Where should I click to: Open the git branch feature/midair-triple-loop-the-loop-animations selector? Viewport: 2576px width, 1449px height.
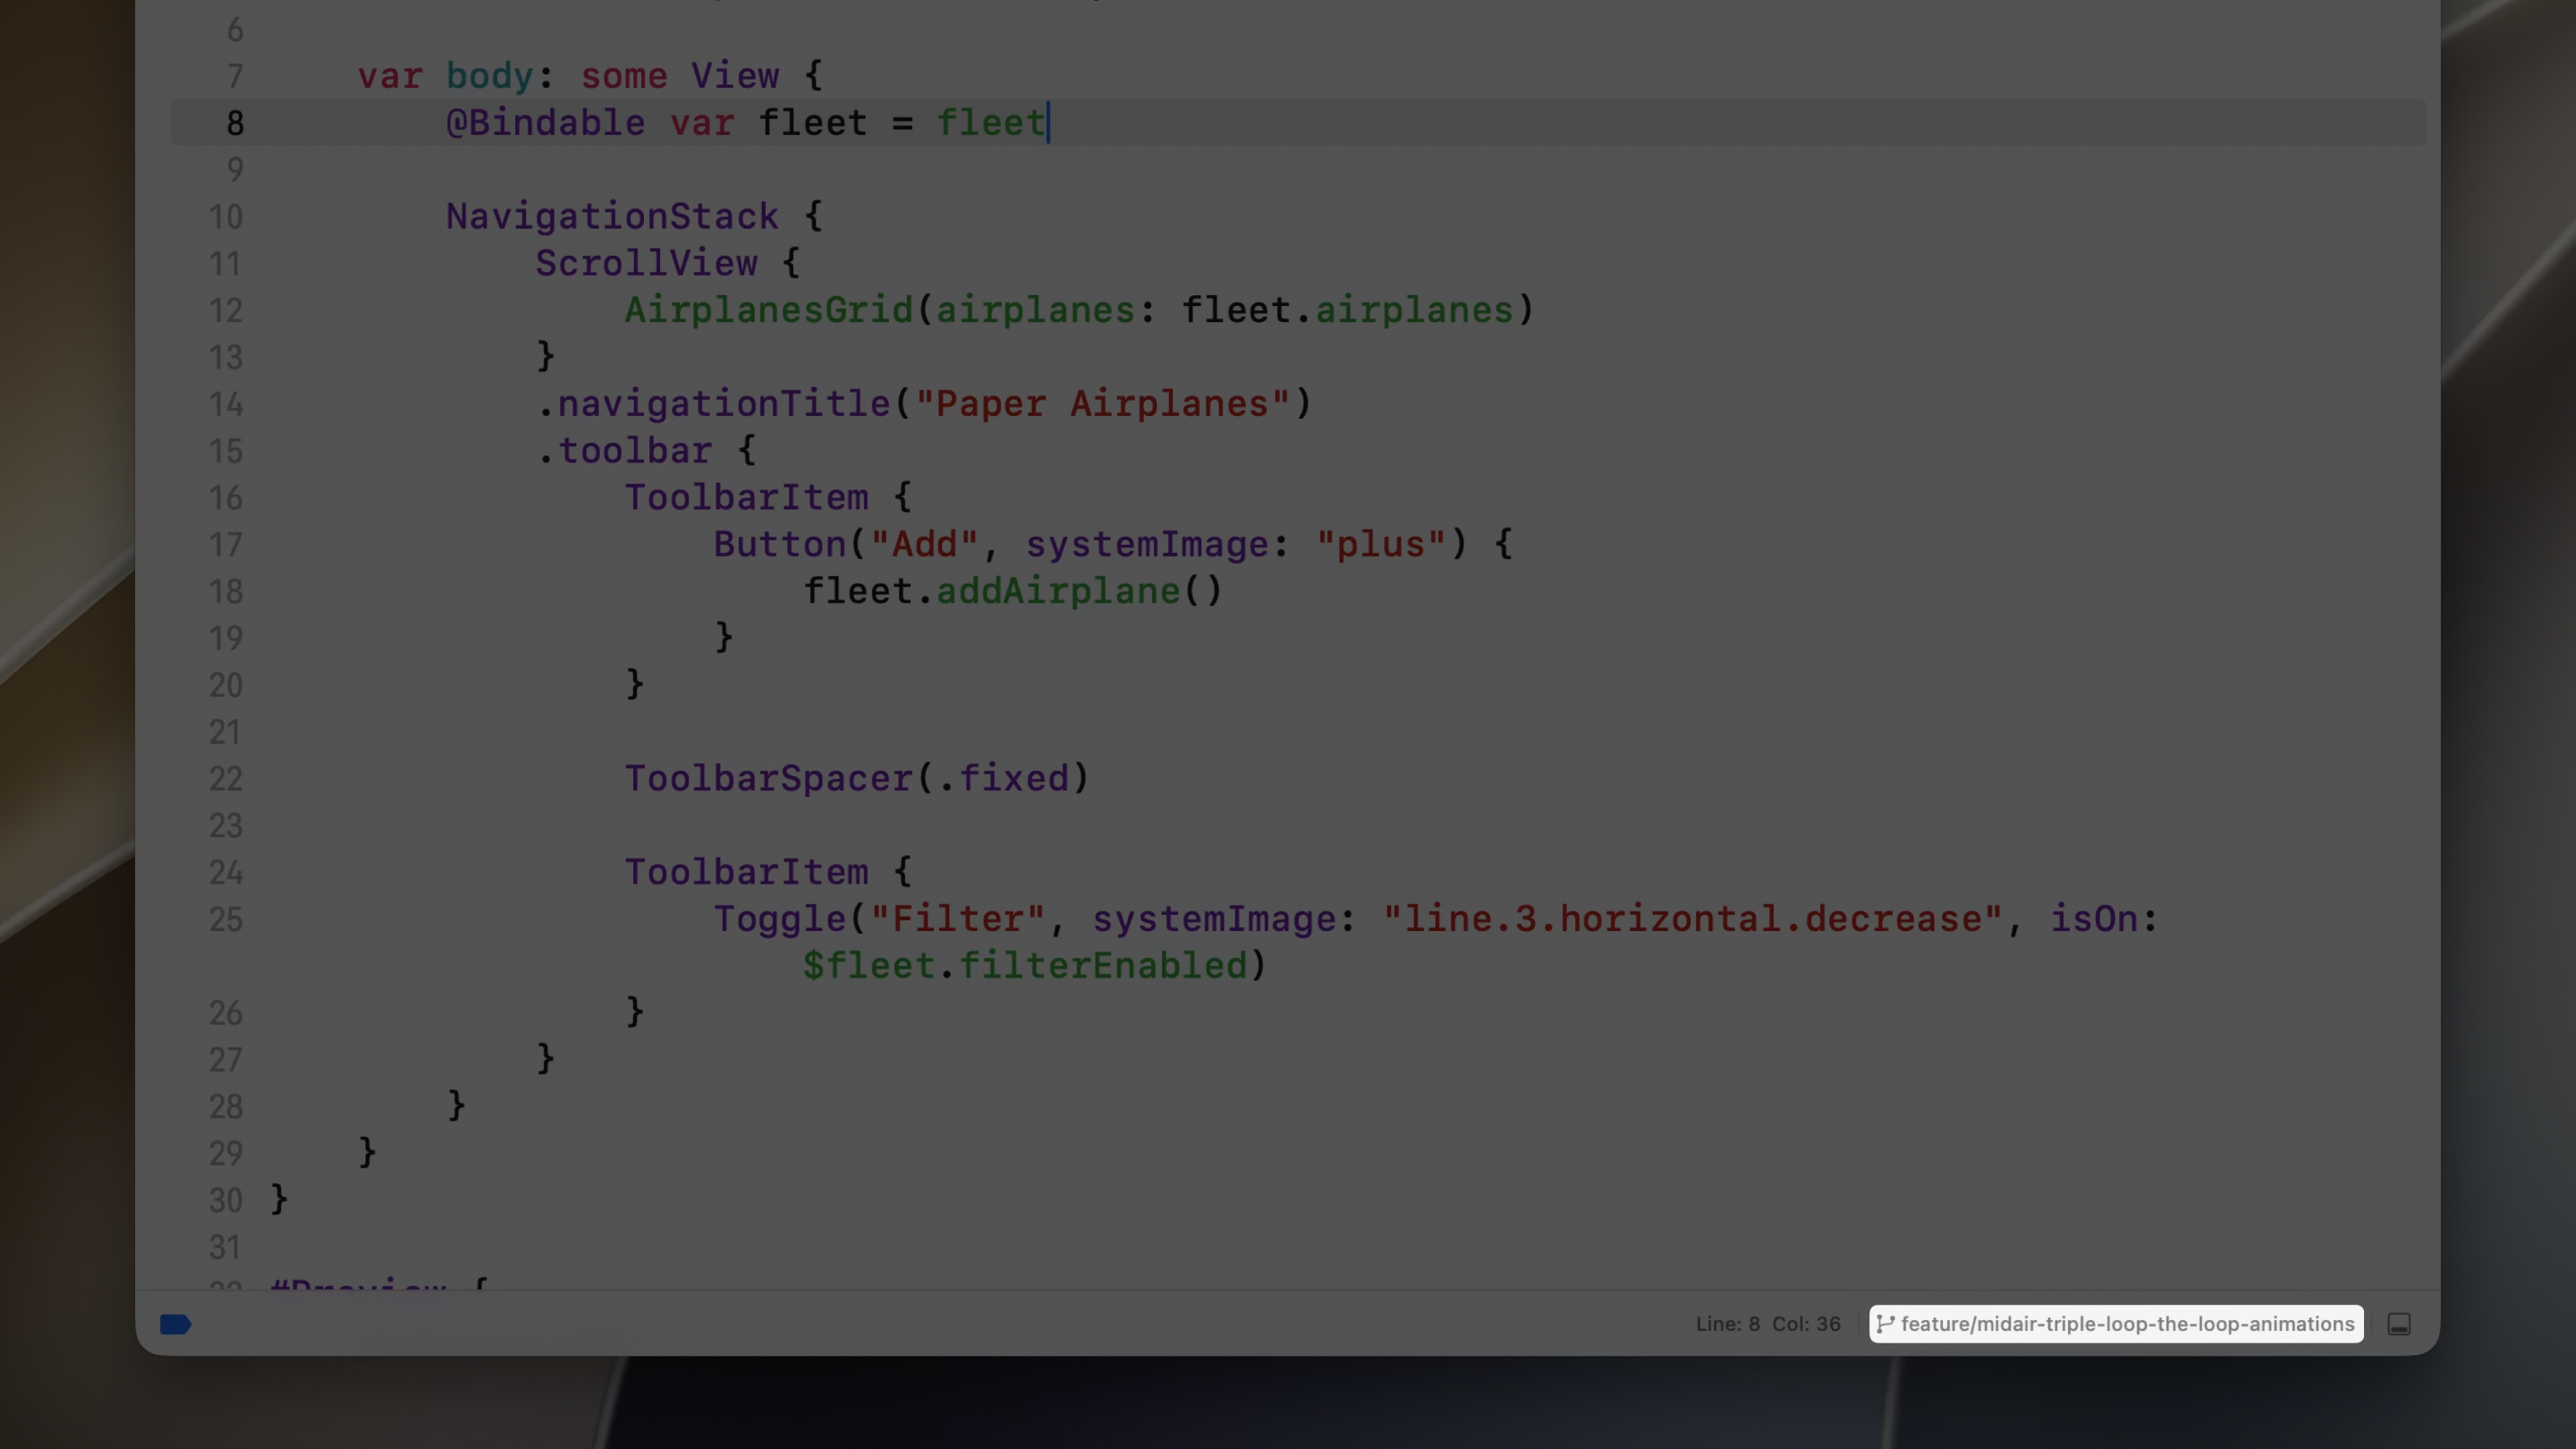coord(2116,1324)
